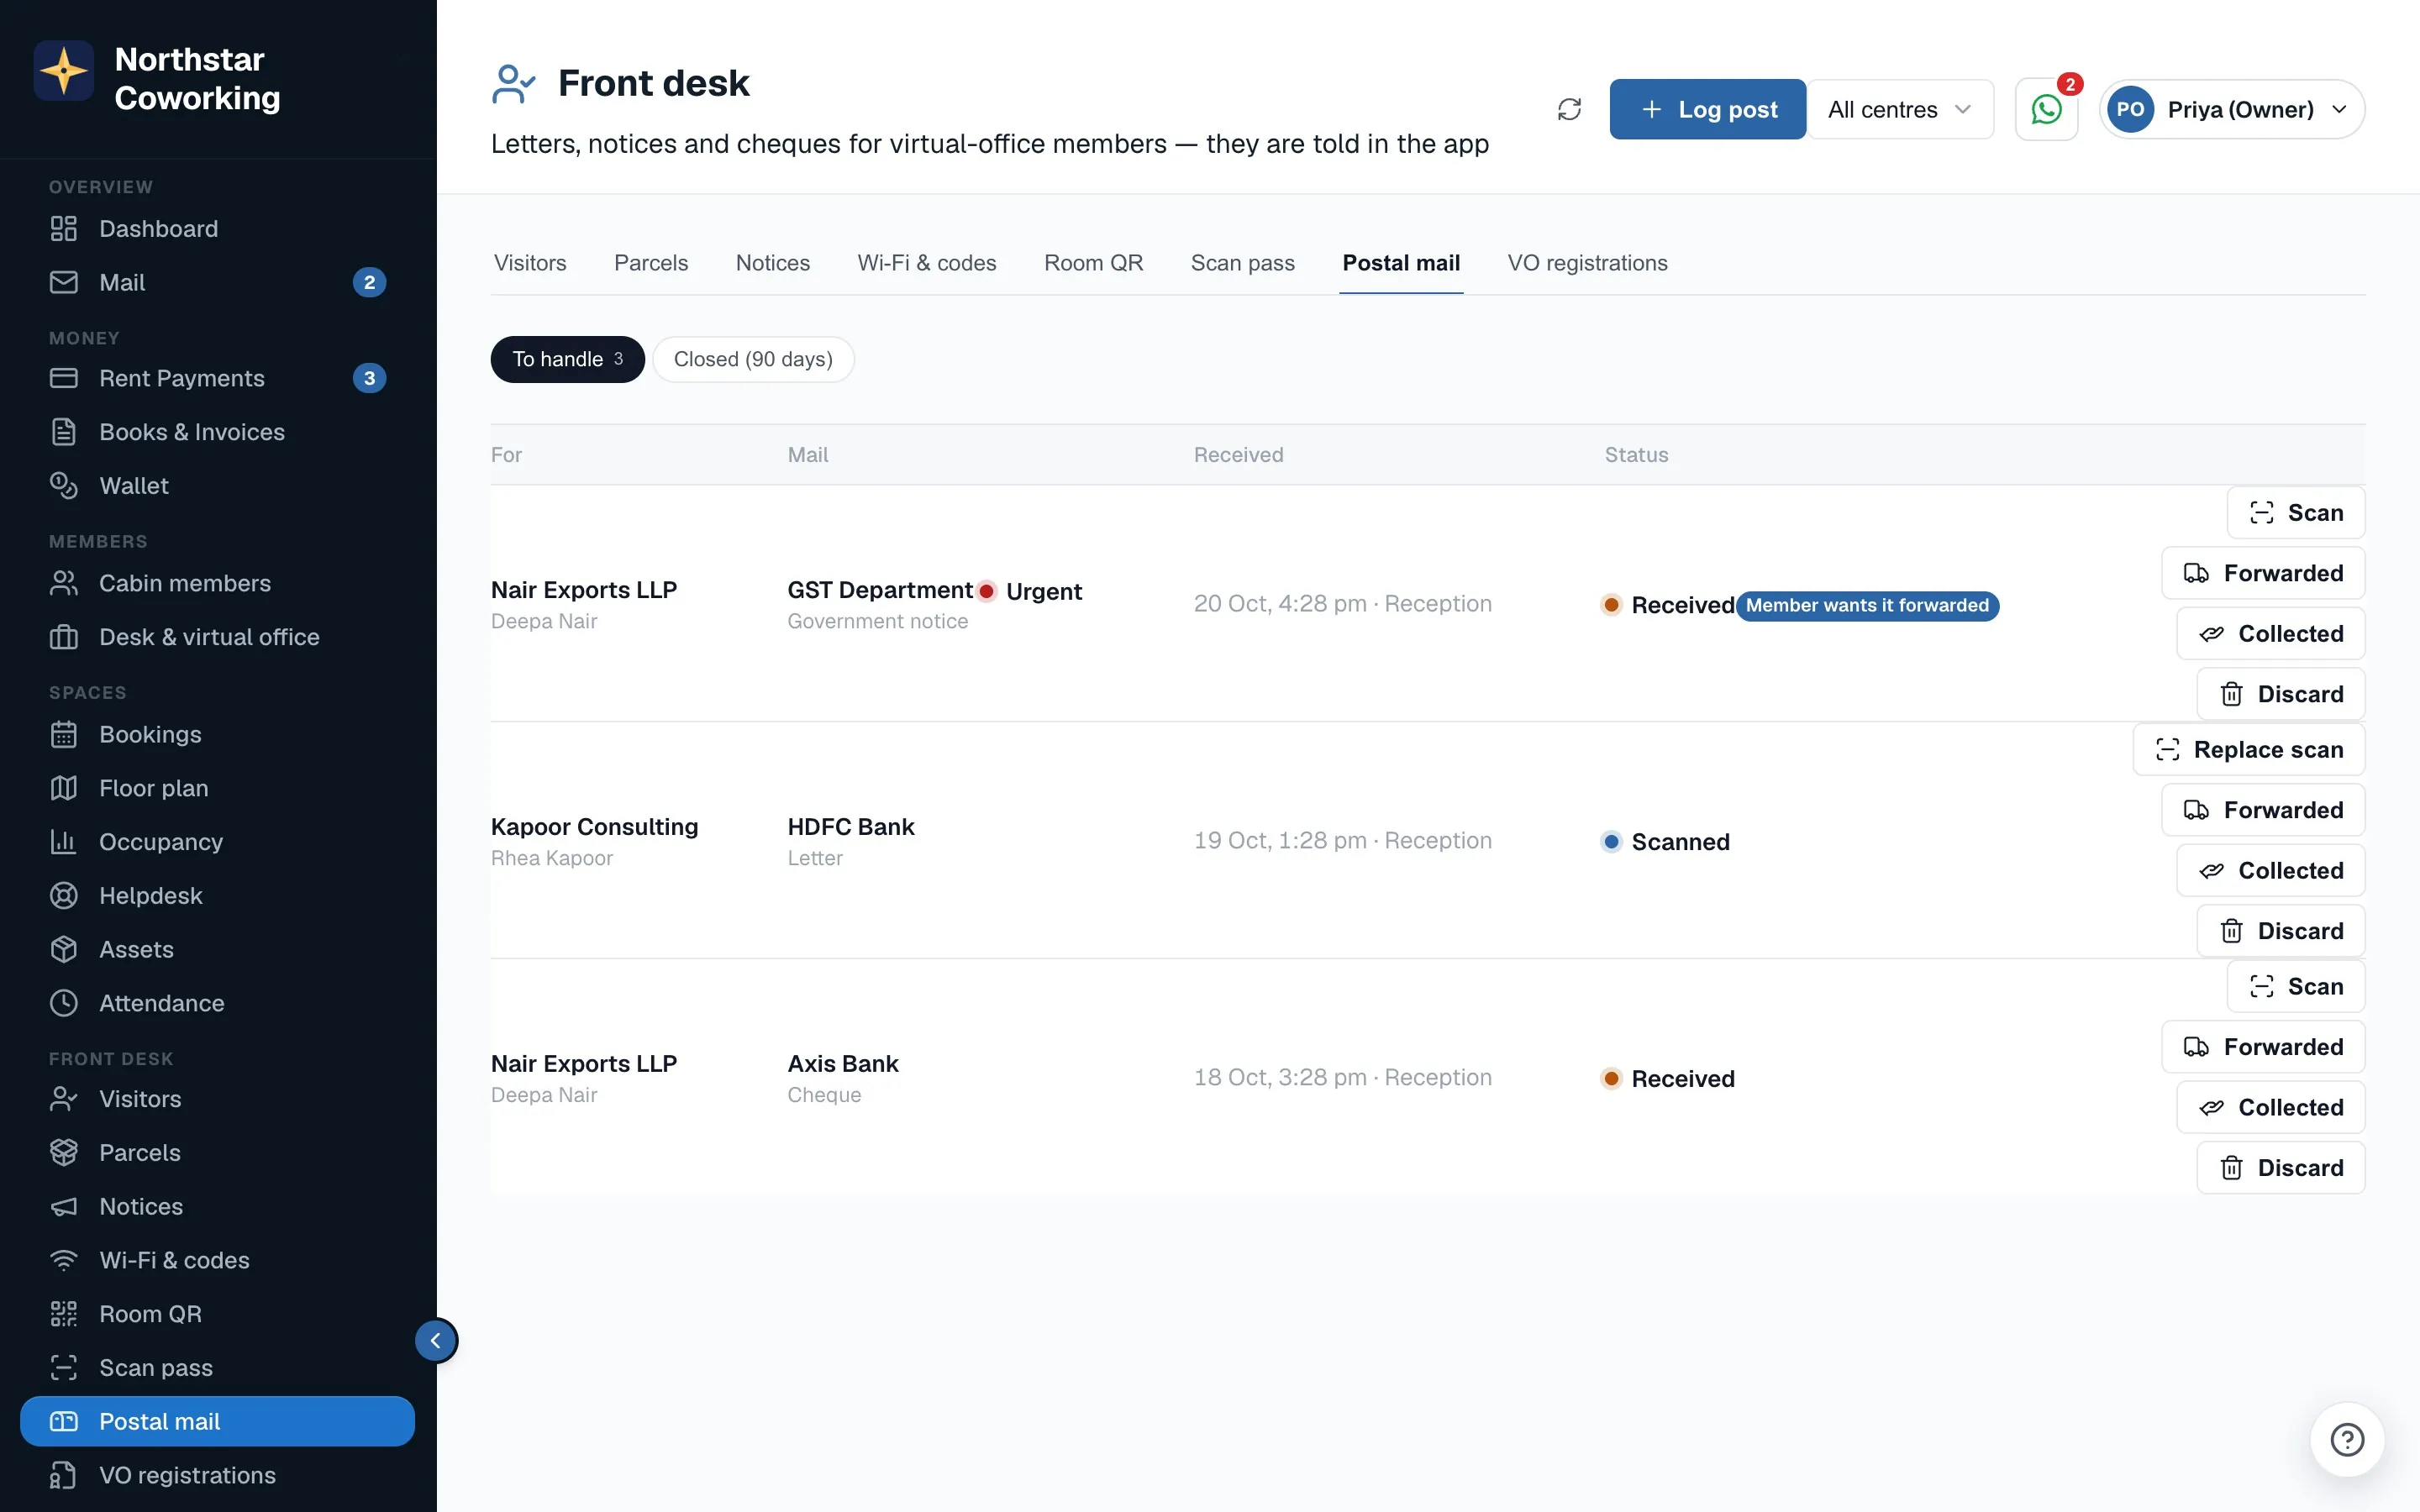Discard the HDFC Bank letter

click(2280, 931)
